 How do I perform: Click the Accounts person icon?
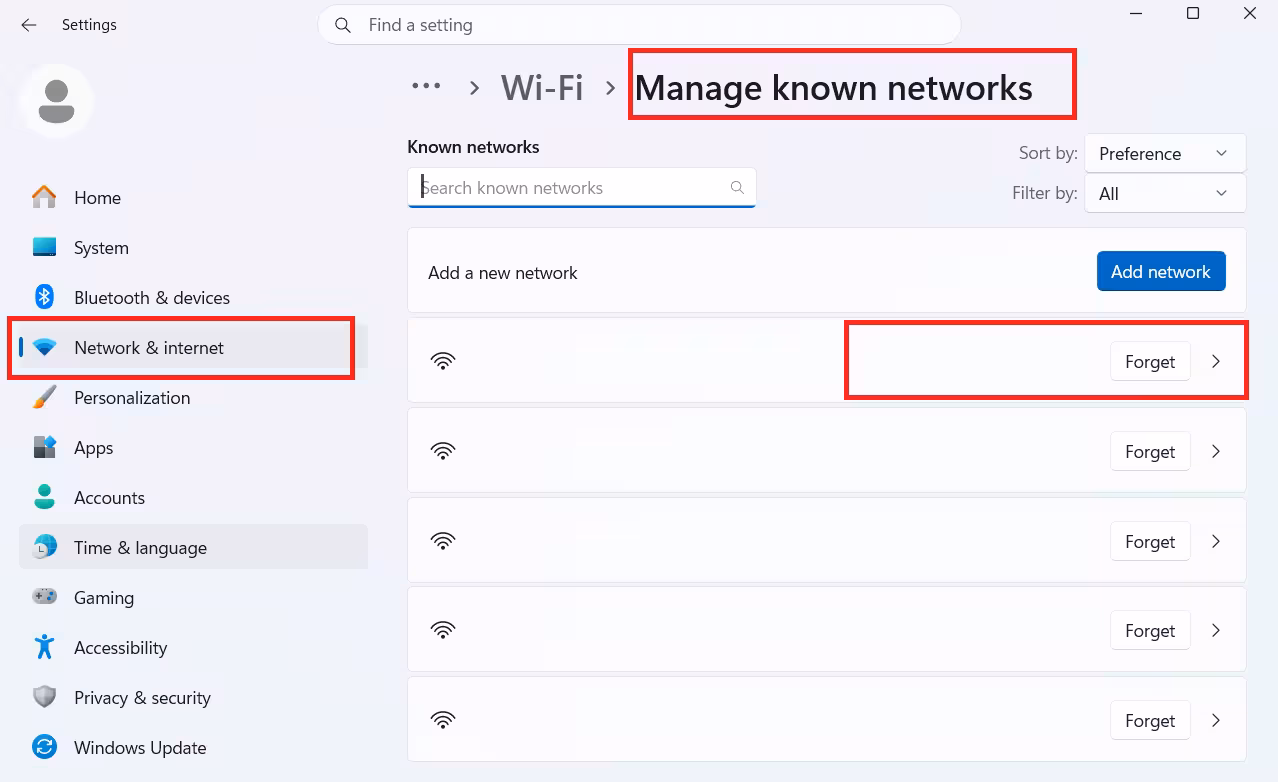44,497
